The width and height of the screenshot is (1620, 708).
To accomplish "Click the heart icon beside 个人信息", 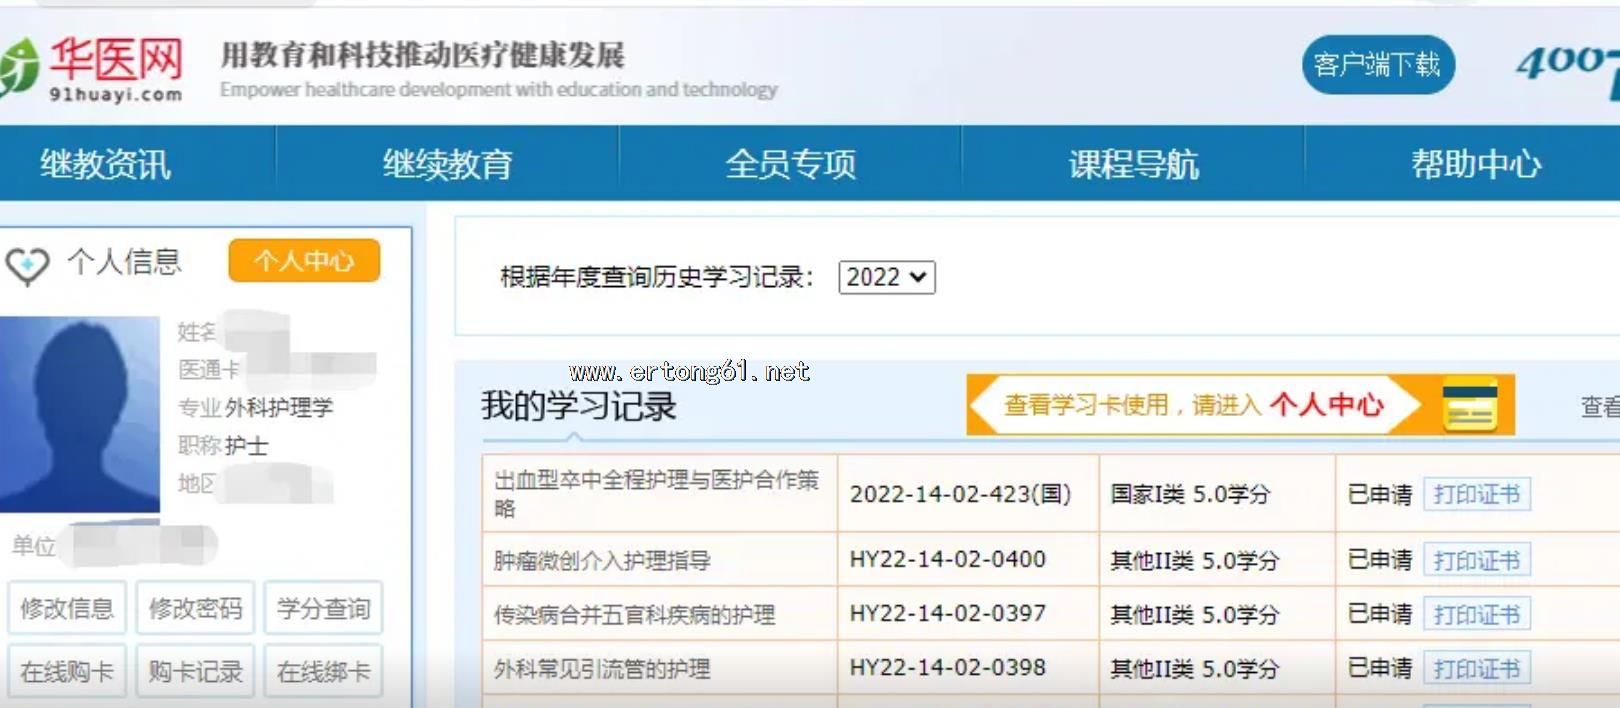I will [x=27, y=265].
